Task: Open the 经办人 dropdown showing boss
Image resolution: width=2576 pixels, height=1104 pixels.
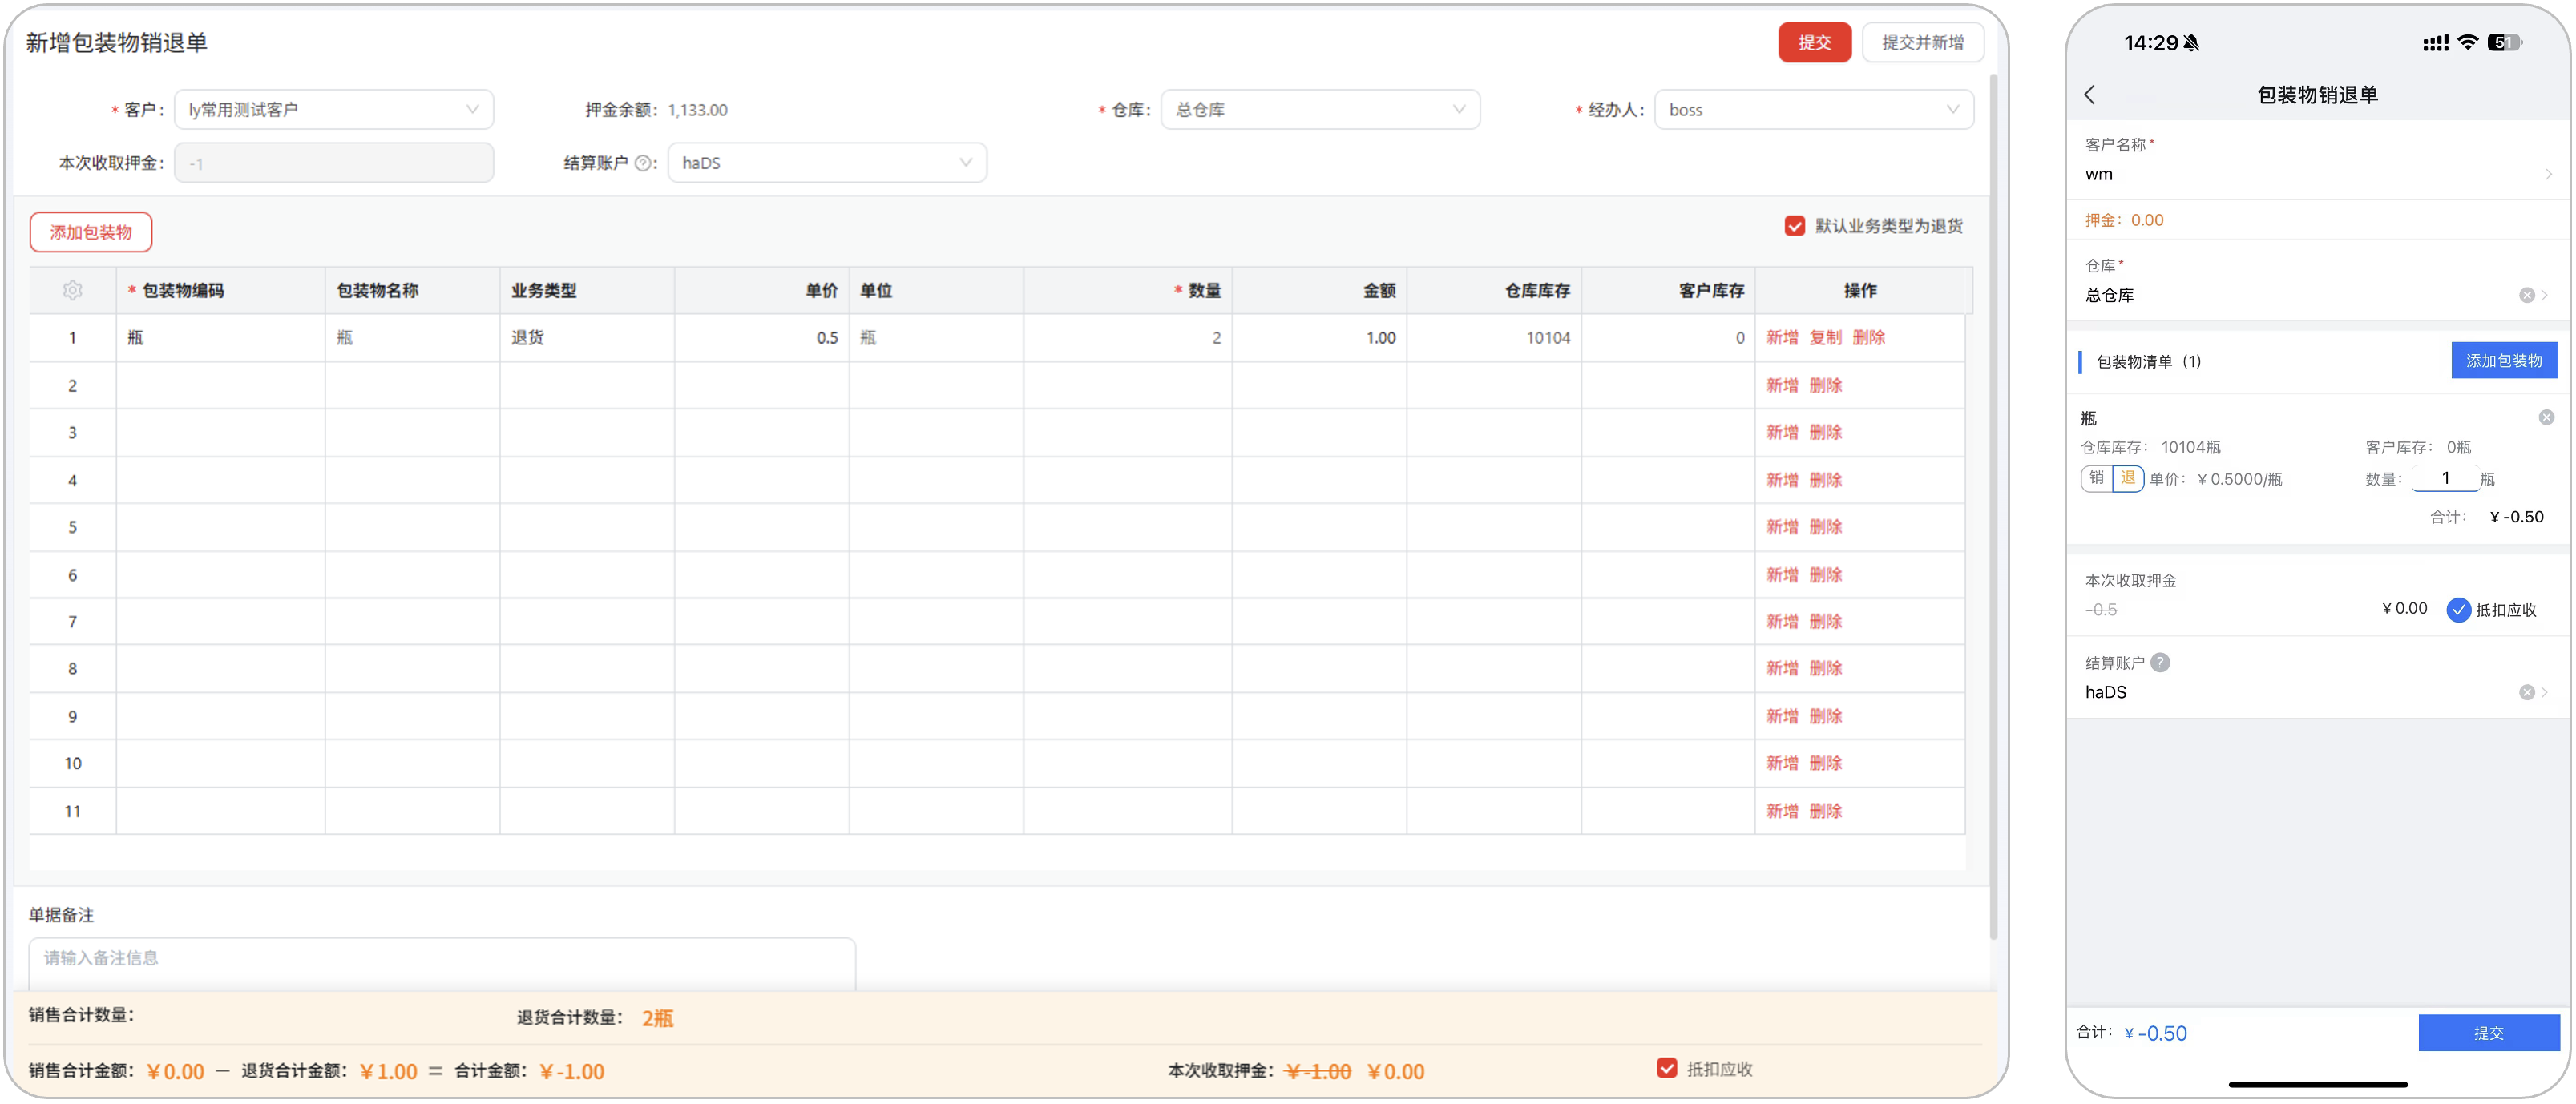Action: pos(1814,109)
